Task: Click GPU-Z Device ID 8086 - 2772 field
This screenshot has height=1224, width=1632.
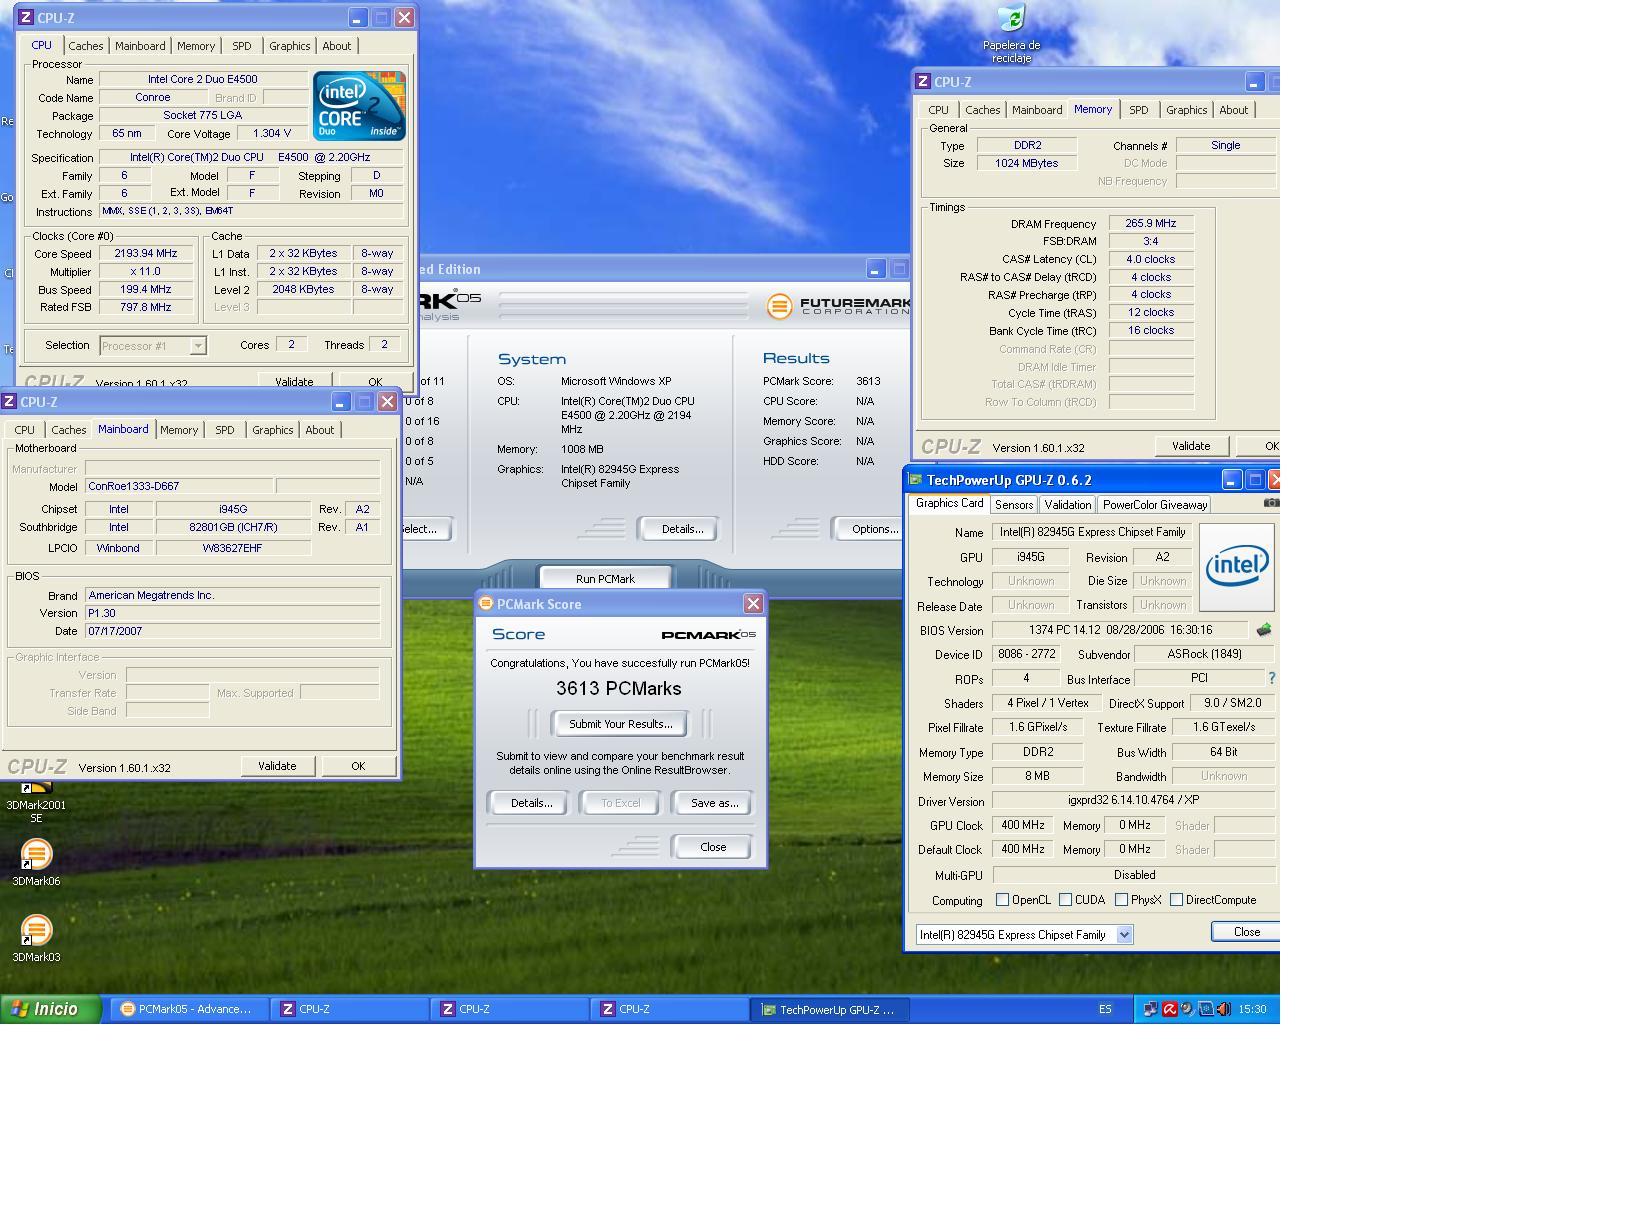Action: pos(1028,654)
